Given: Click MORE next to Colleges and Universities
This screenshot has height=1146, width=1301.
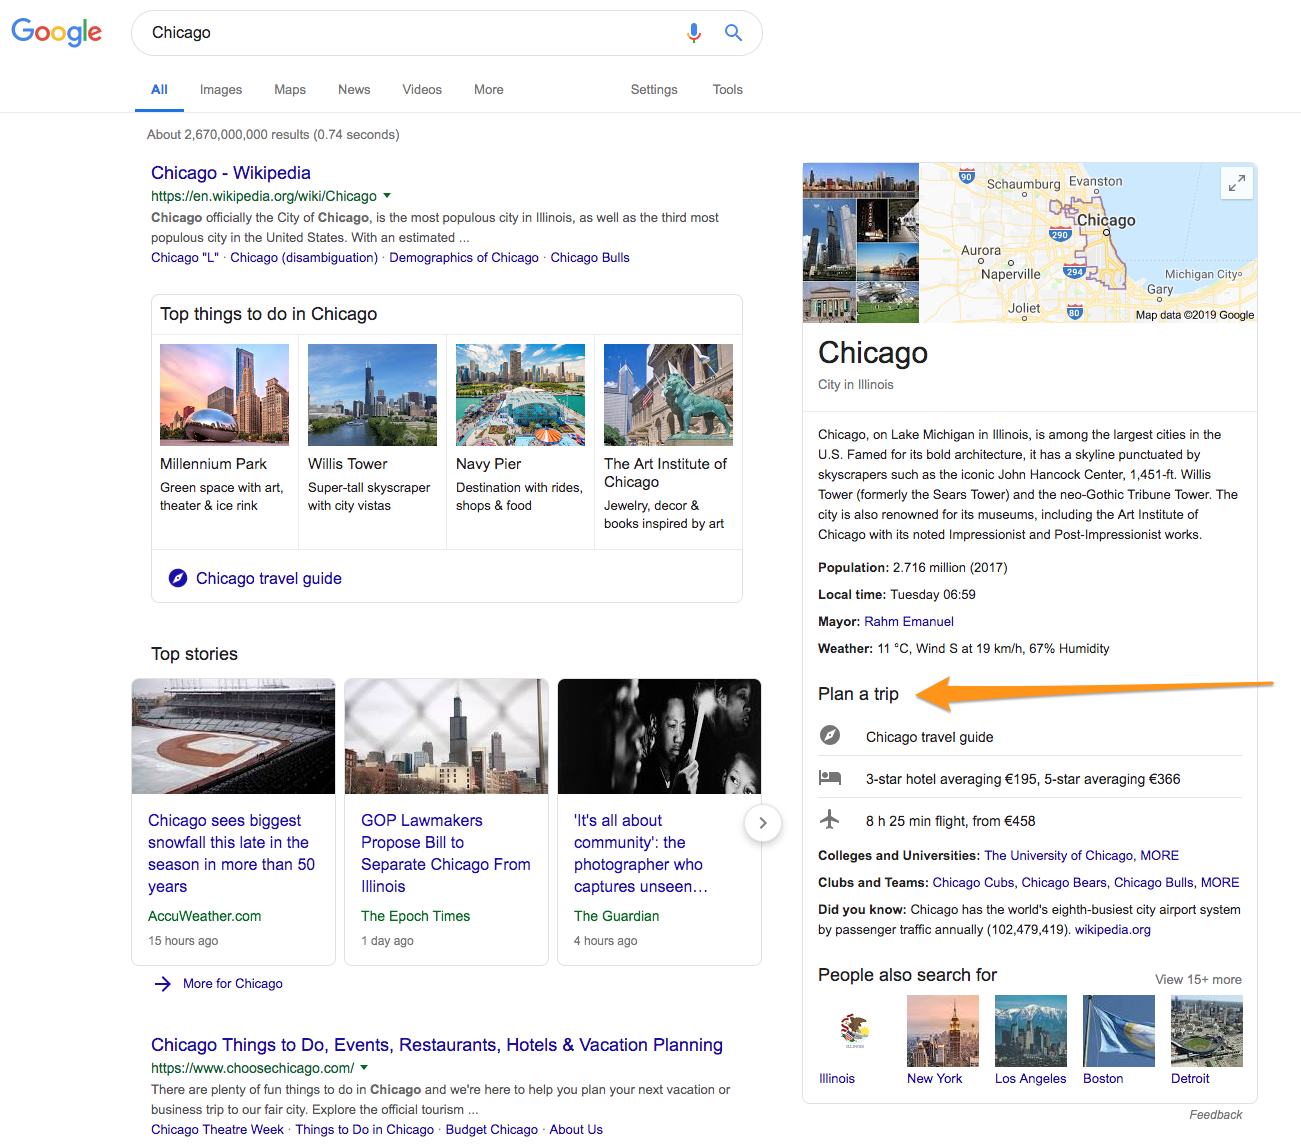Looking at the screenshot, I should (1160, 856).
